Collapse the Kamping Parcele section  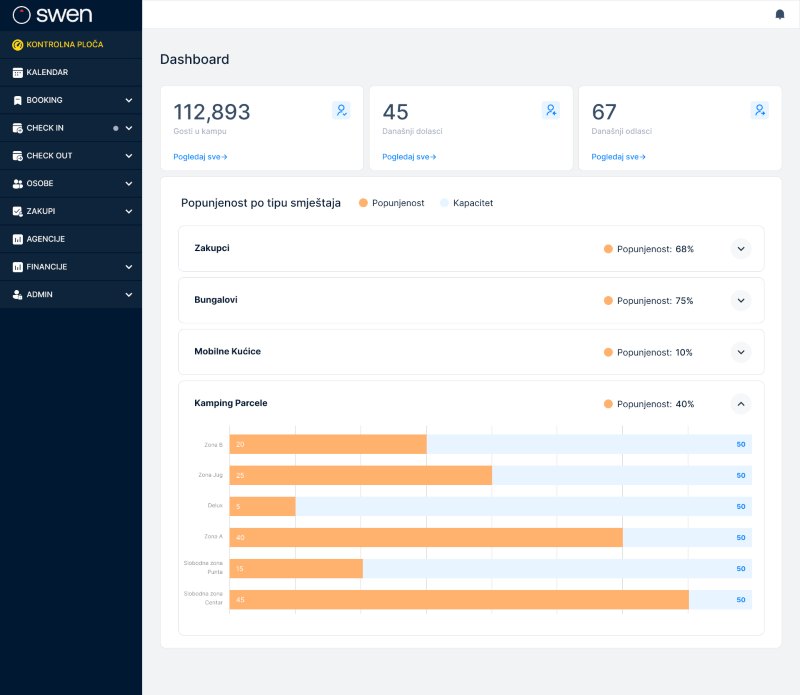click(x=740, y=404)
